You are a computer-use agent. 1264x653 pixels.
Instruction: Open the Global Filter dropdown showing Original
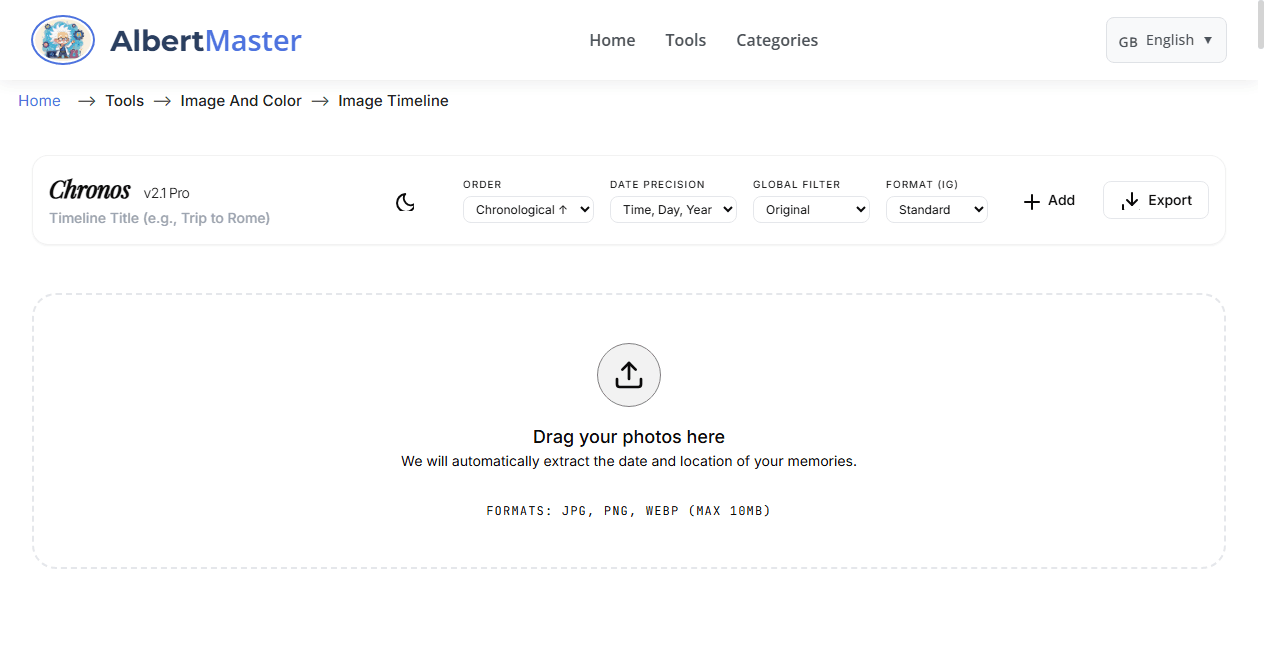pos(811,210)
